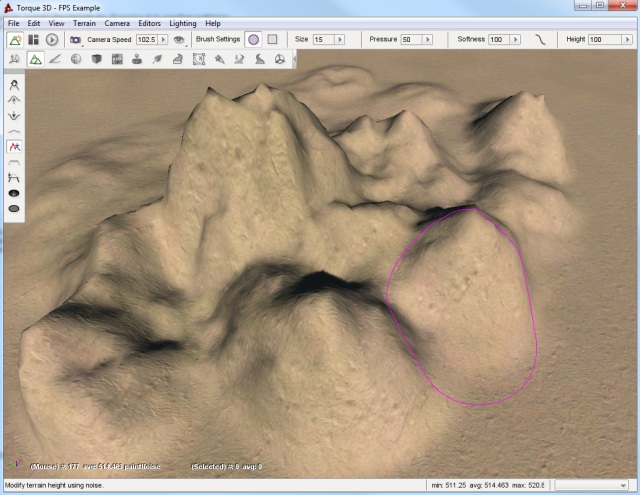
Task: Open the Lighting menu
Action: coord(182,22)
